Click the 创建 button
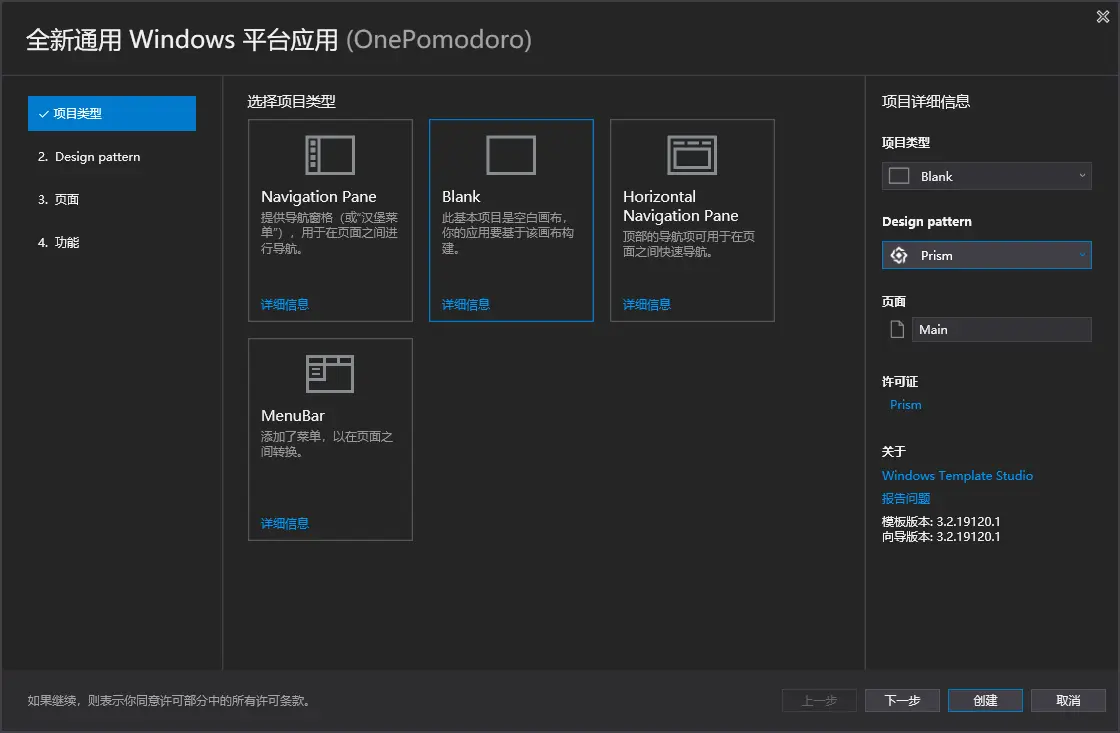Viewport: 1120px width, 733px height. click(985, 700)
